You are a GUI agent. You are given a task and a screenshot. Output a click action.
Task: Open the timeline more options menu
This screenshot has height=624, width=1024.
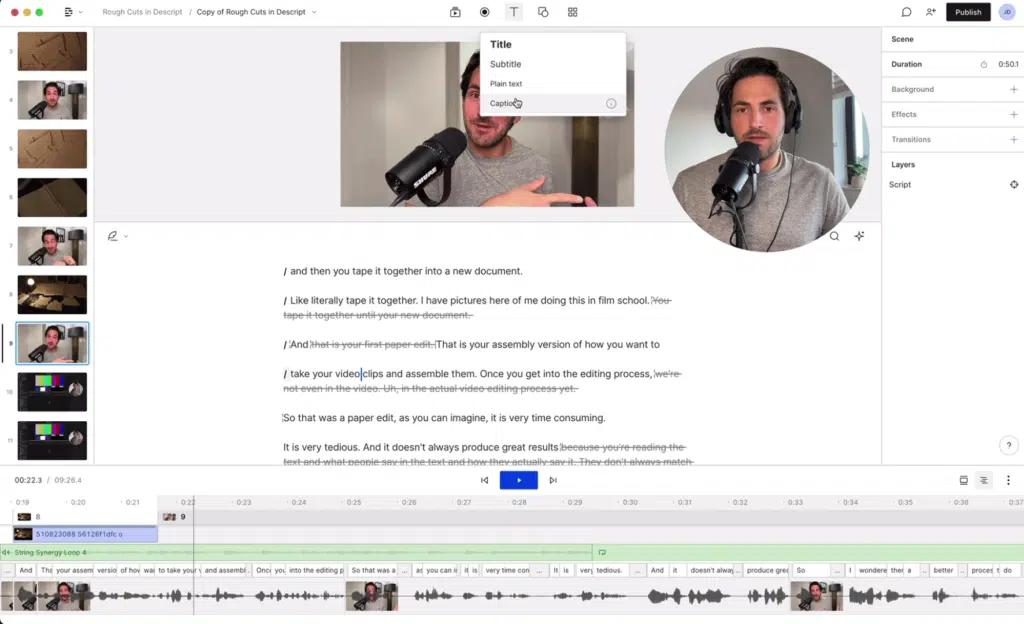(x=1008, y=480)
